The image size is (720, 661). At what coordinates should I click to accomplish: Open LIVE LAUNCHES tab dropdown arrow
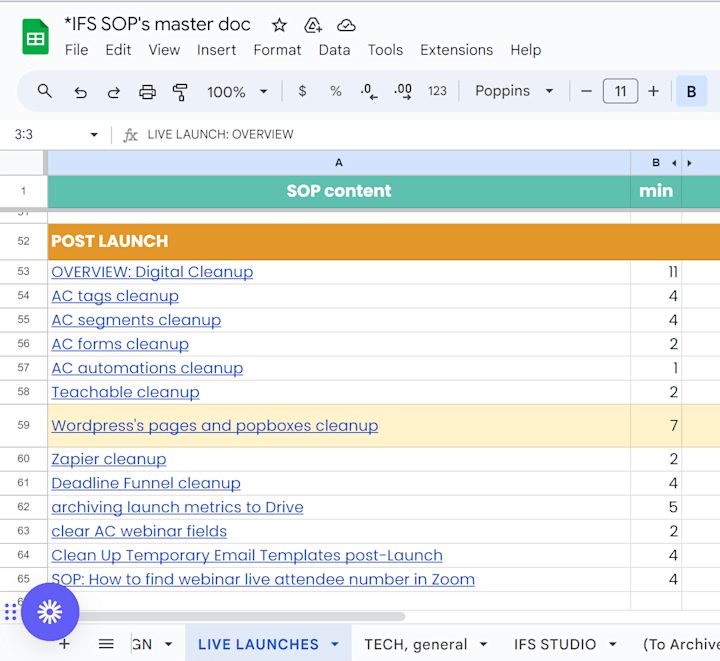[x=335, y=644]
